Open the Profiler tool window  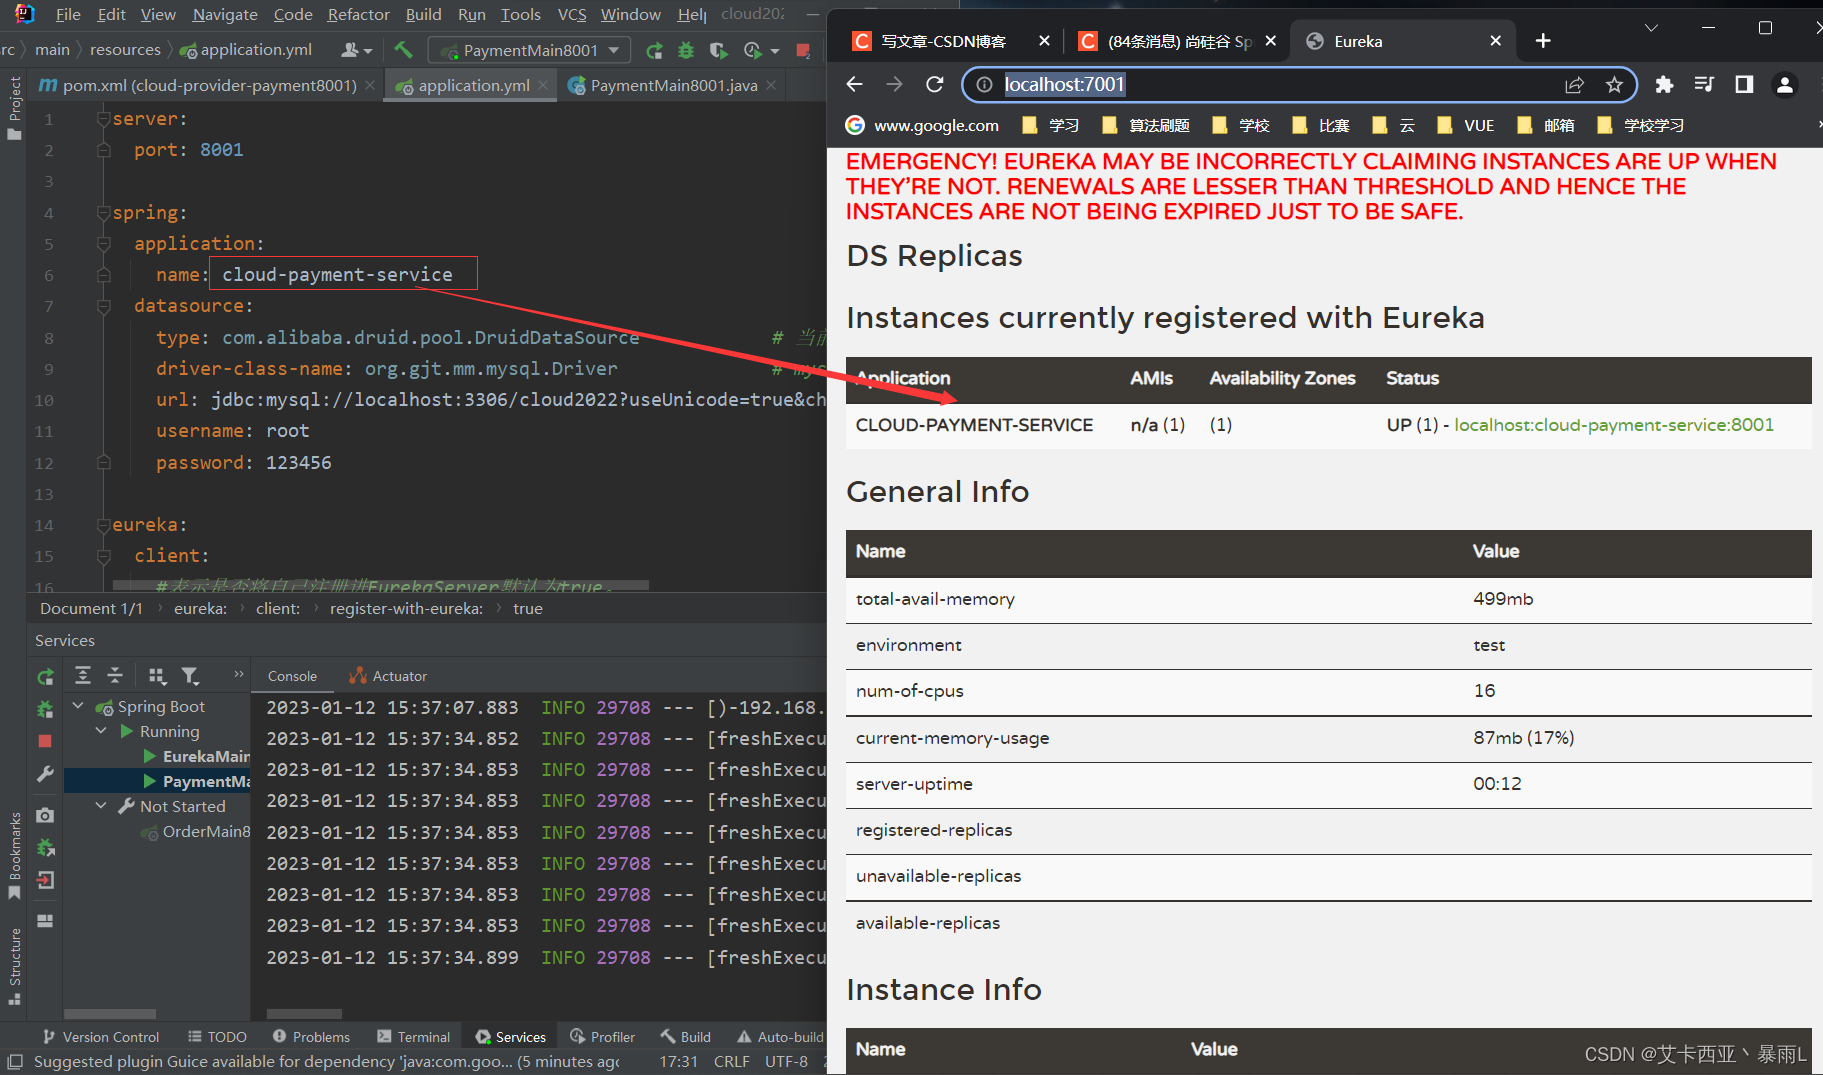602,1037
